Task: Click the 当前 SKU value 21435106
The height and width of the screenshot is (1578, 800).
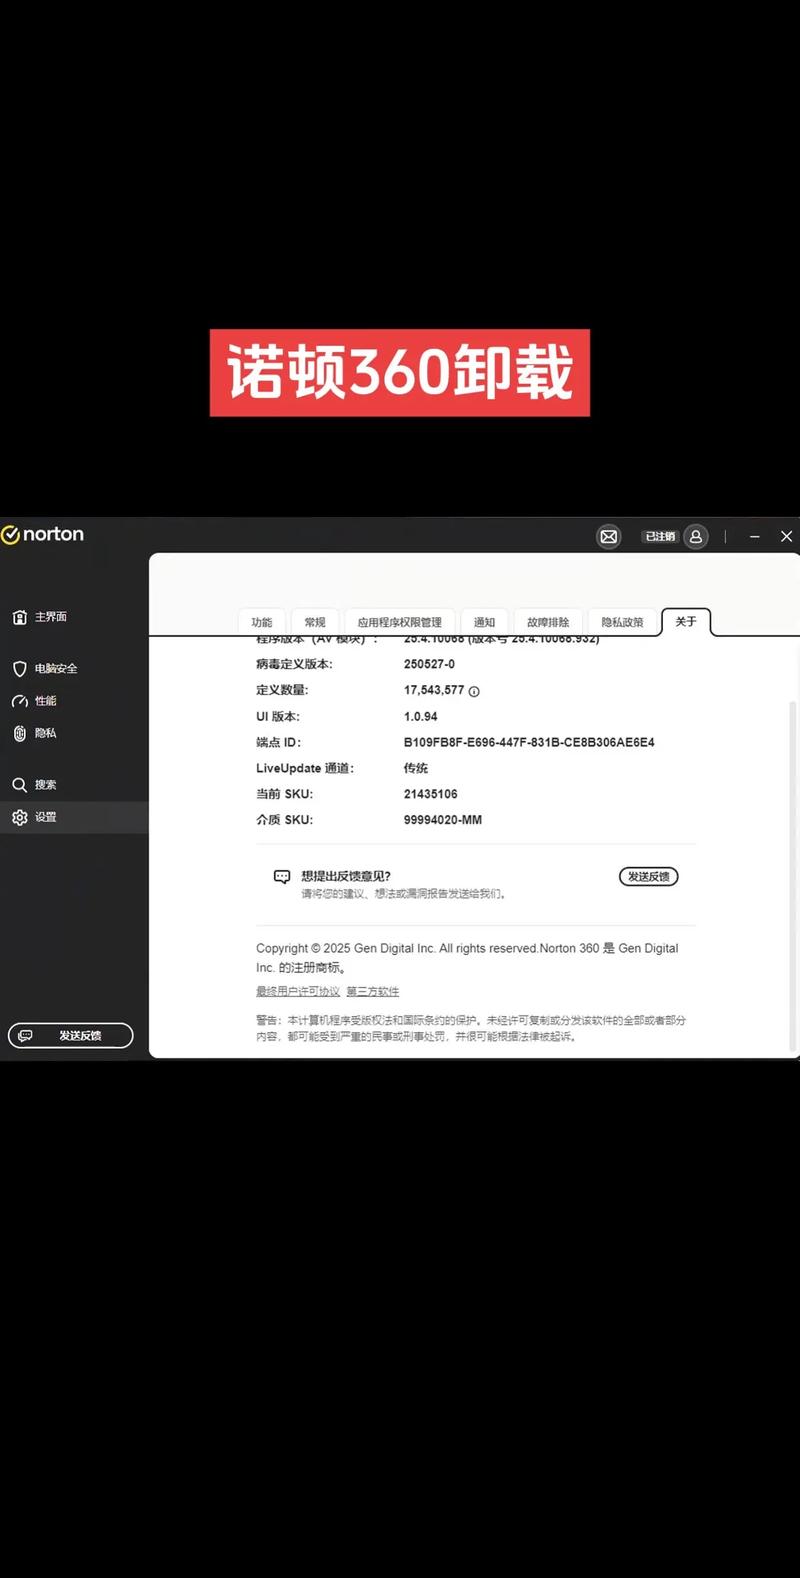Action: pos(431,794)
